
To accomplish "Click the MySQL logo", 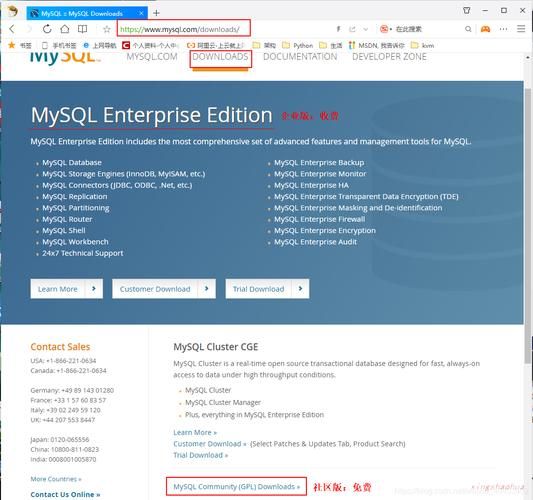I will [x=65, y=57].
